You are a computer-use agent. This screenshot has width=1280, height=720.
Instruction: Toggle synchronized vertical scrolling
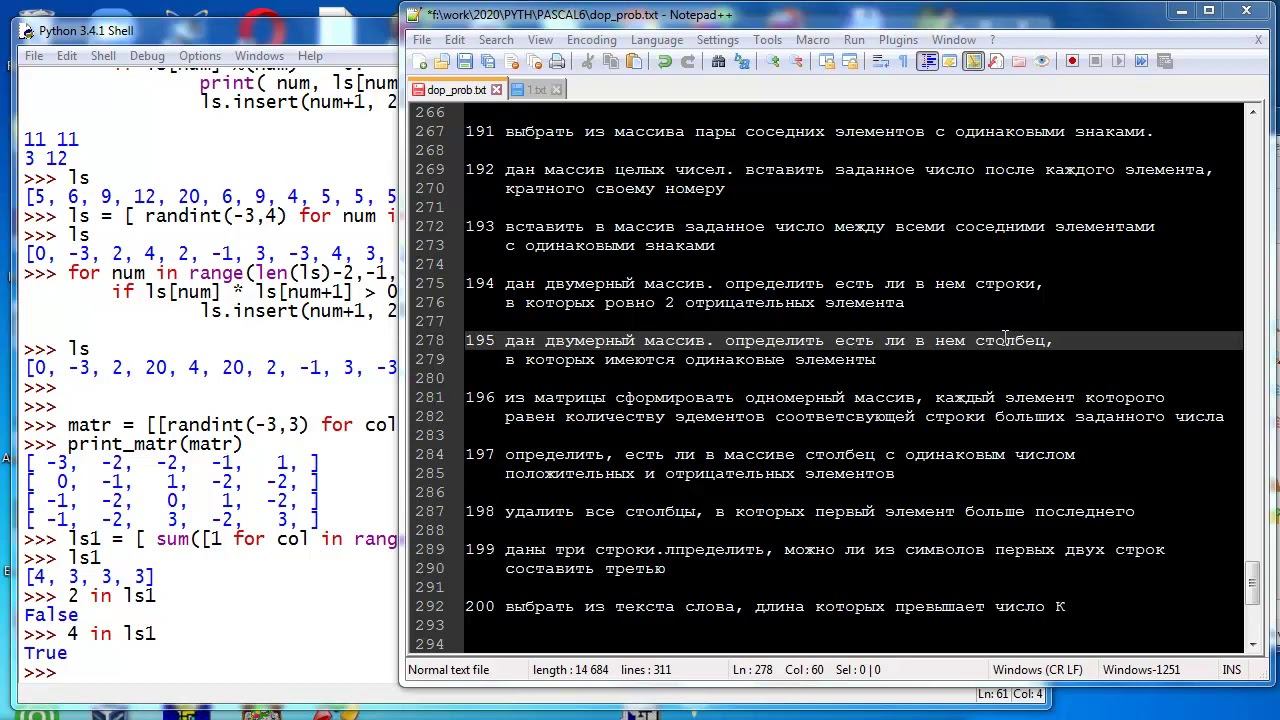(828, 61)
